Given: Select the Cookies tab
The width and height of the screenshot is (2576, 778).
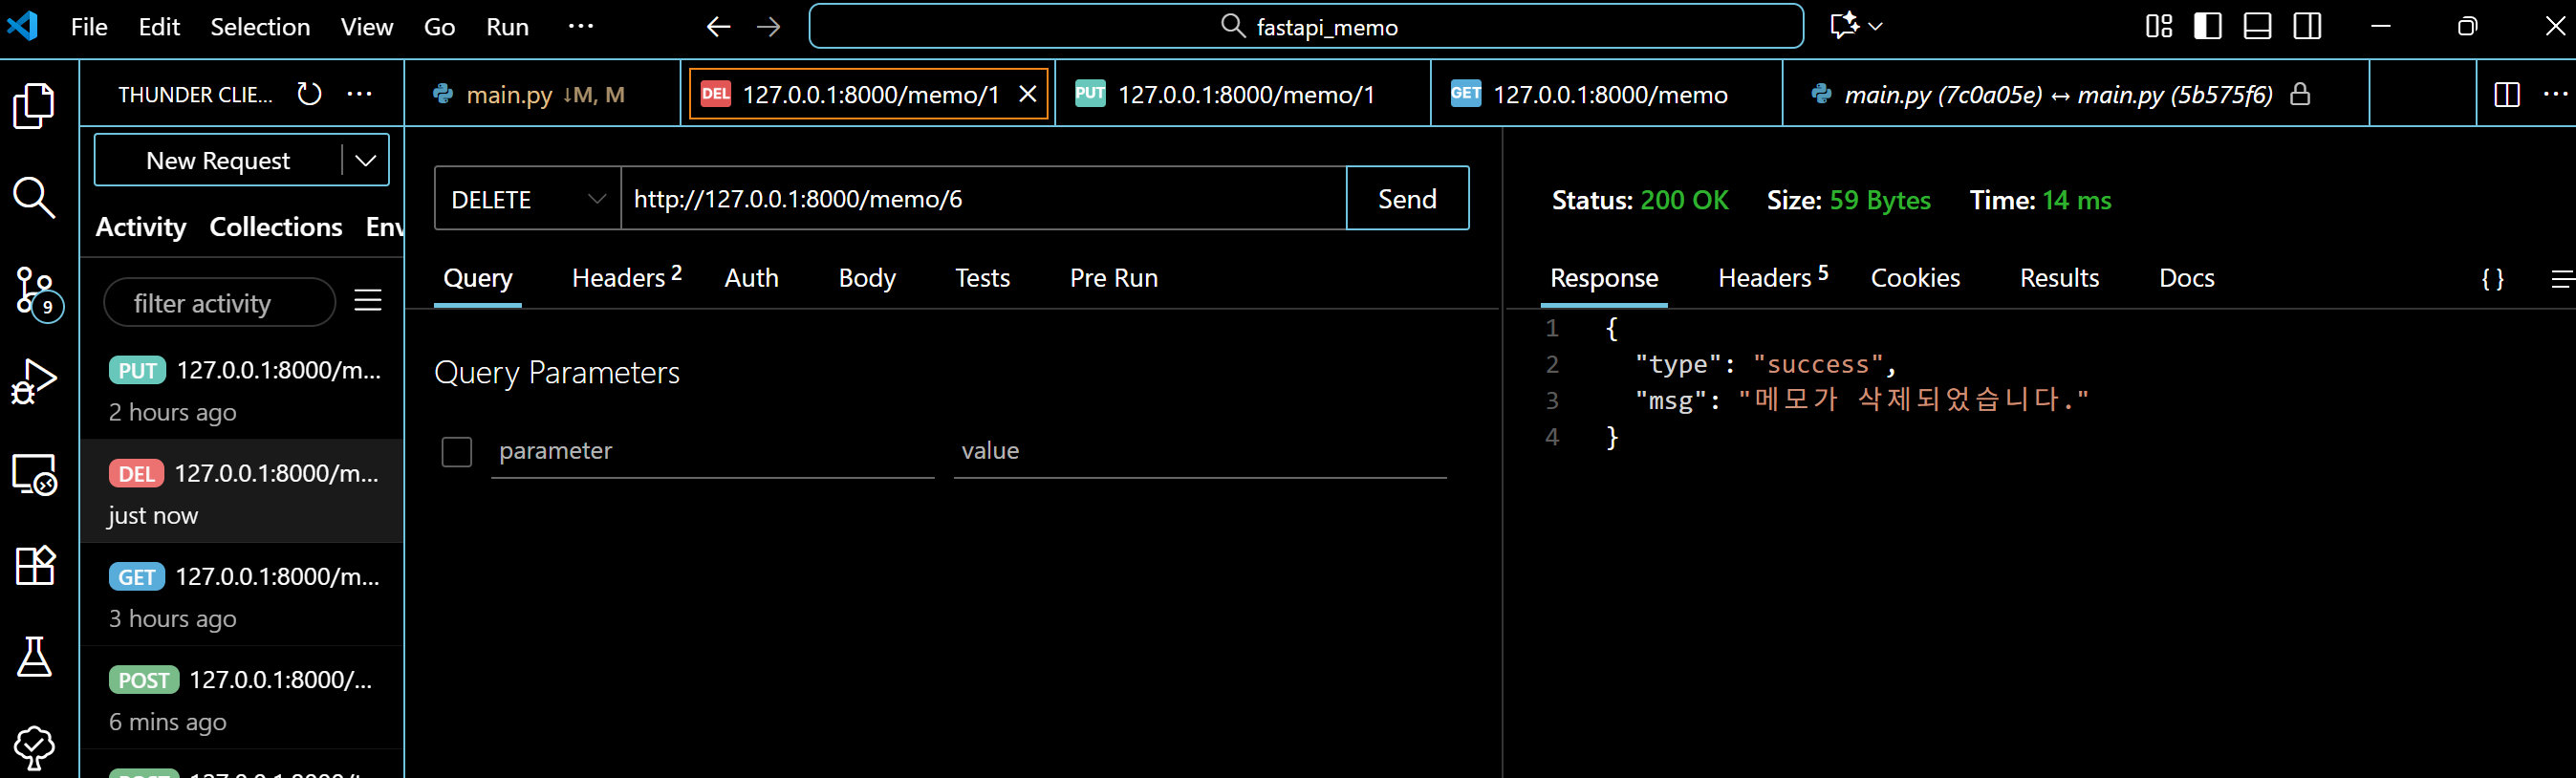Looking at the screenshot, I should click(x=1915, y=278).
